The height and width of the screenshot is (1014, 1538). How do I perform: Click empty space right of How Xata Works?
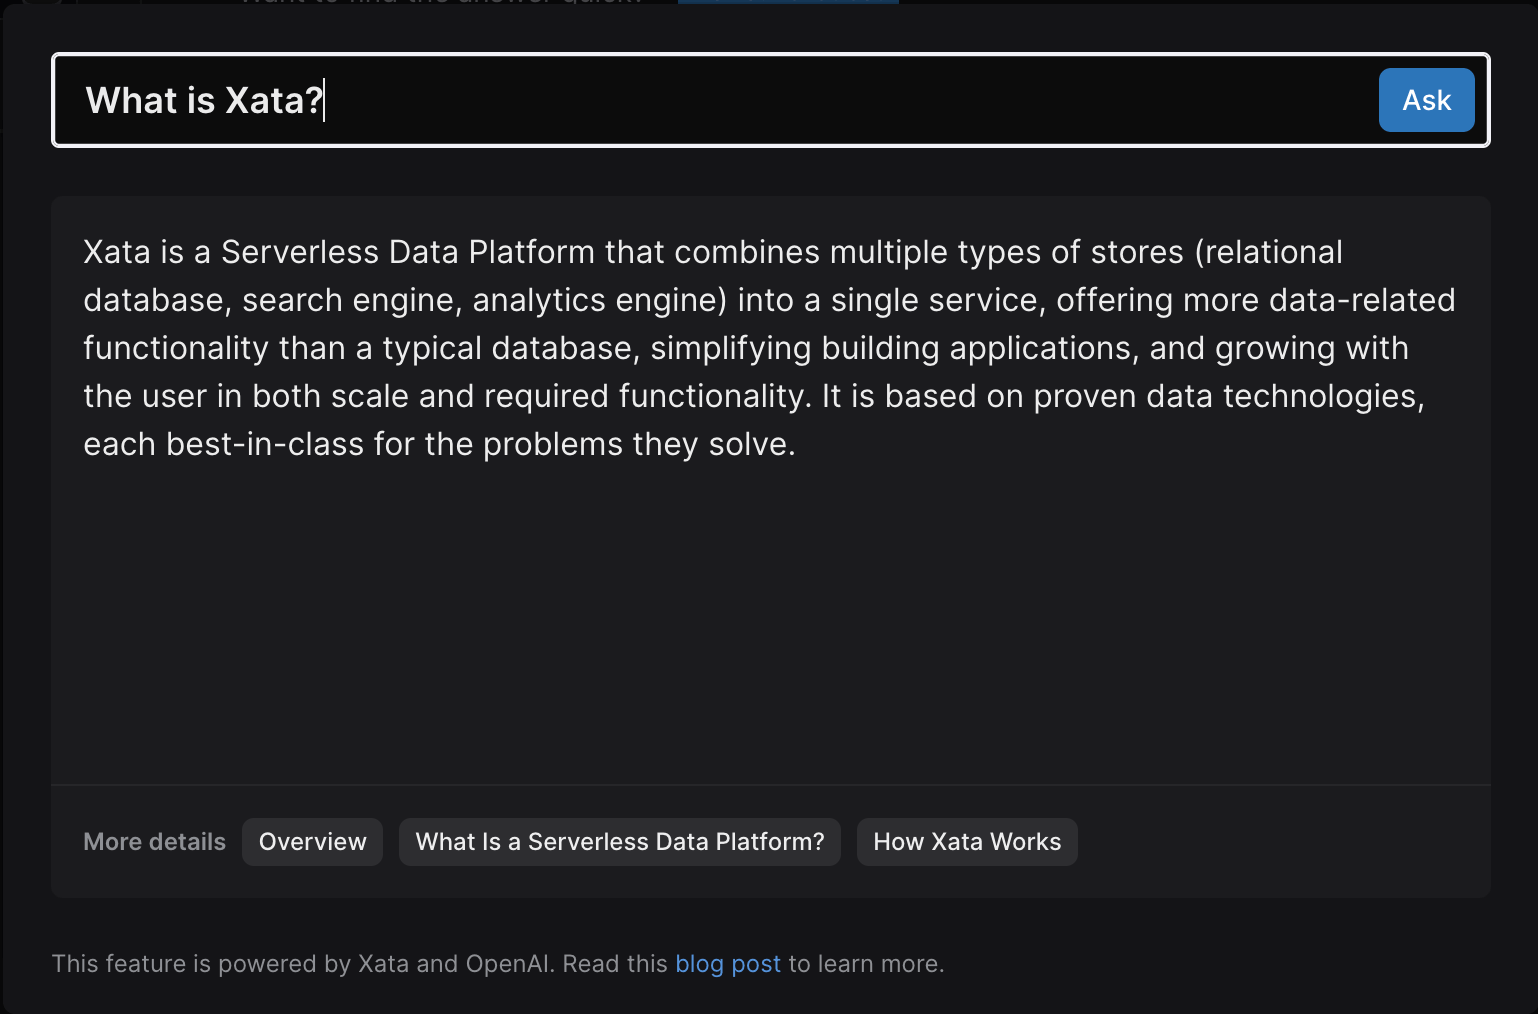click(x=1280, y=842)
